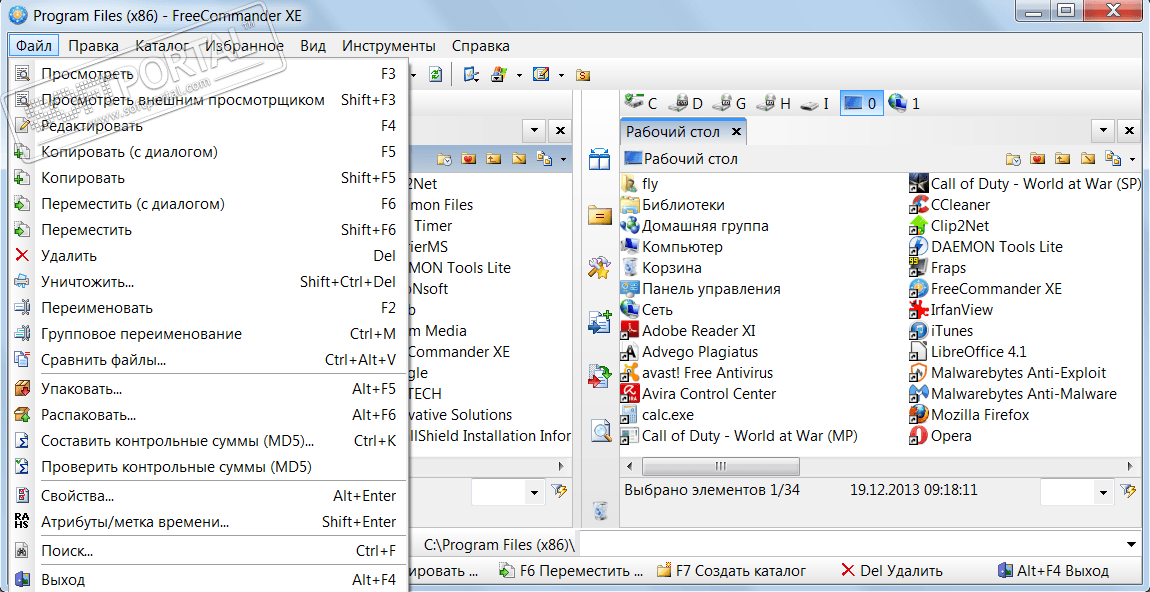Select calc.exe in the right panel
This screenshot has width=1150, height=592.
(x=657, y=414)
